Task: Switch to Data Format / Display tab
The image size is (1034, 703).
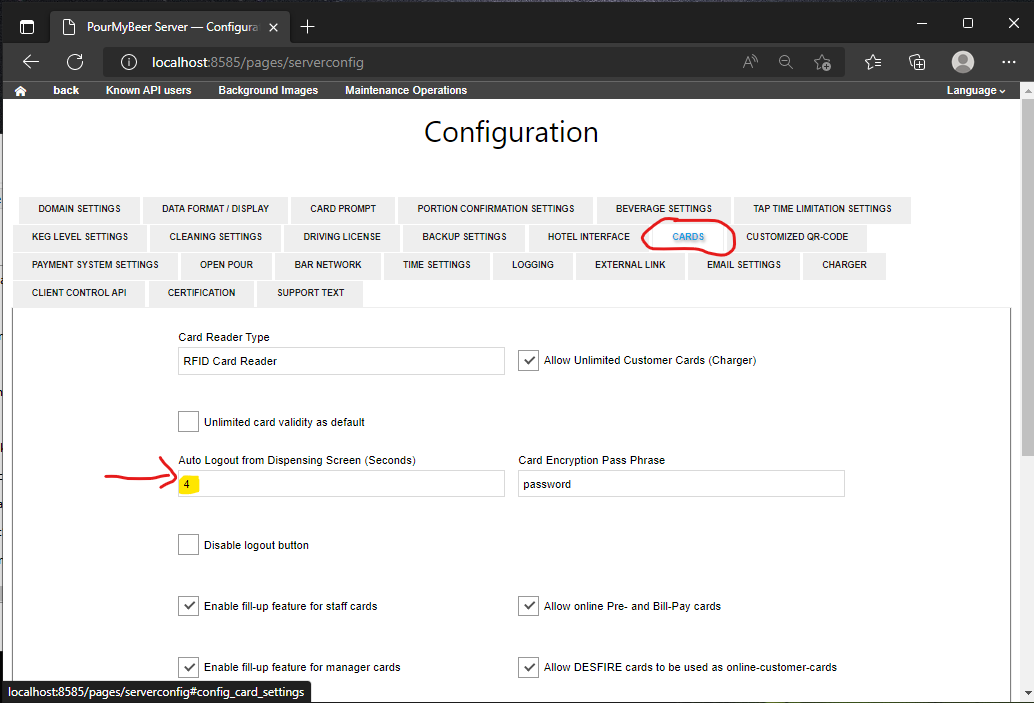Action: [216, 209]
